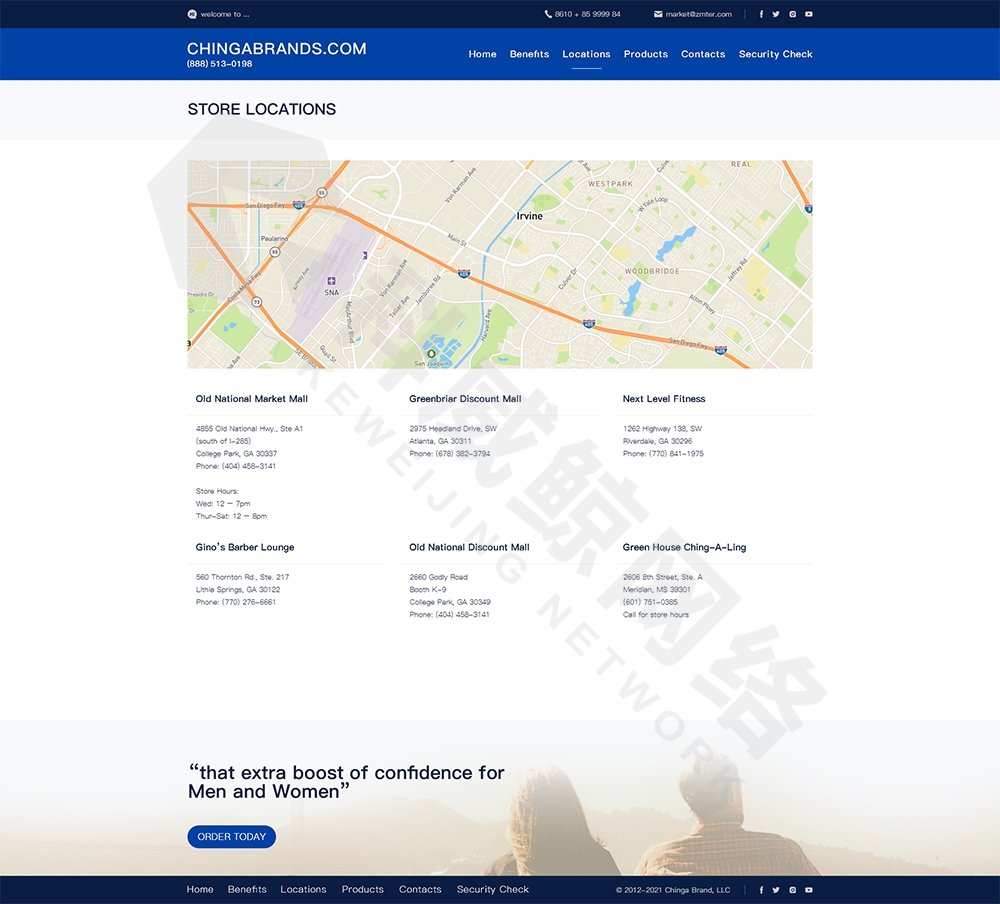The height and width of the screenshot is (904, 1000).
Task: Click the Greenbriar Discount Mall heading
Action: click(465, 399)
